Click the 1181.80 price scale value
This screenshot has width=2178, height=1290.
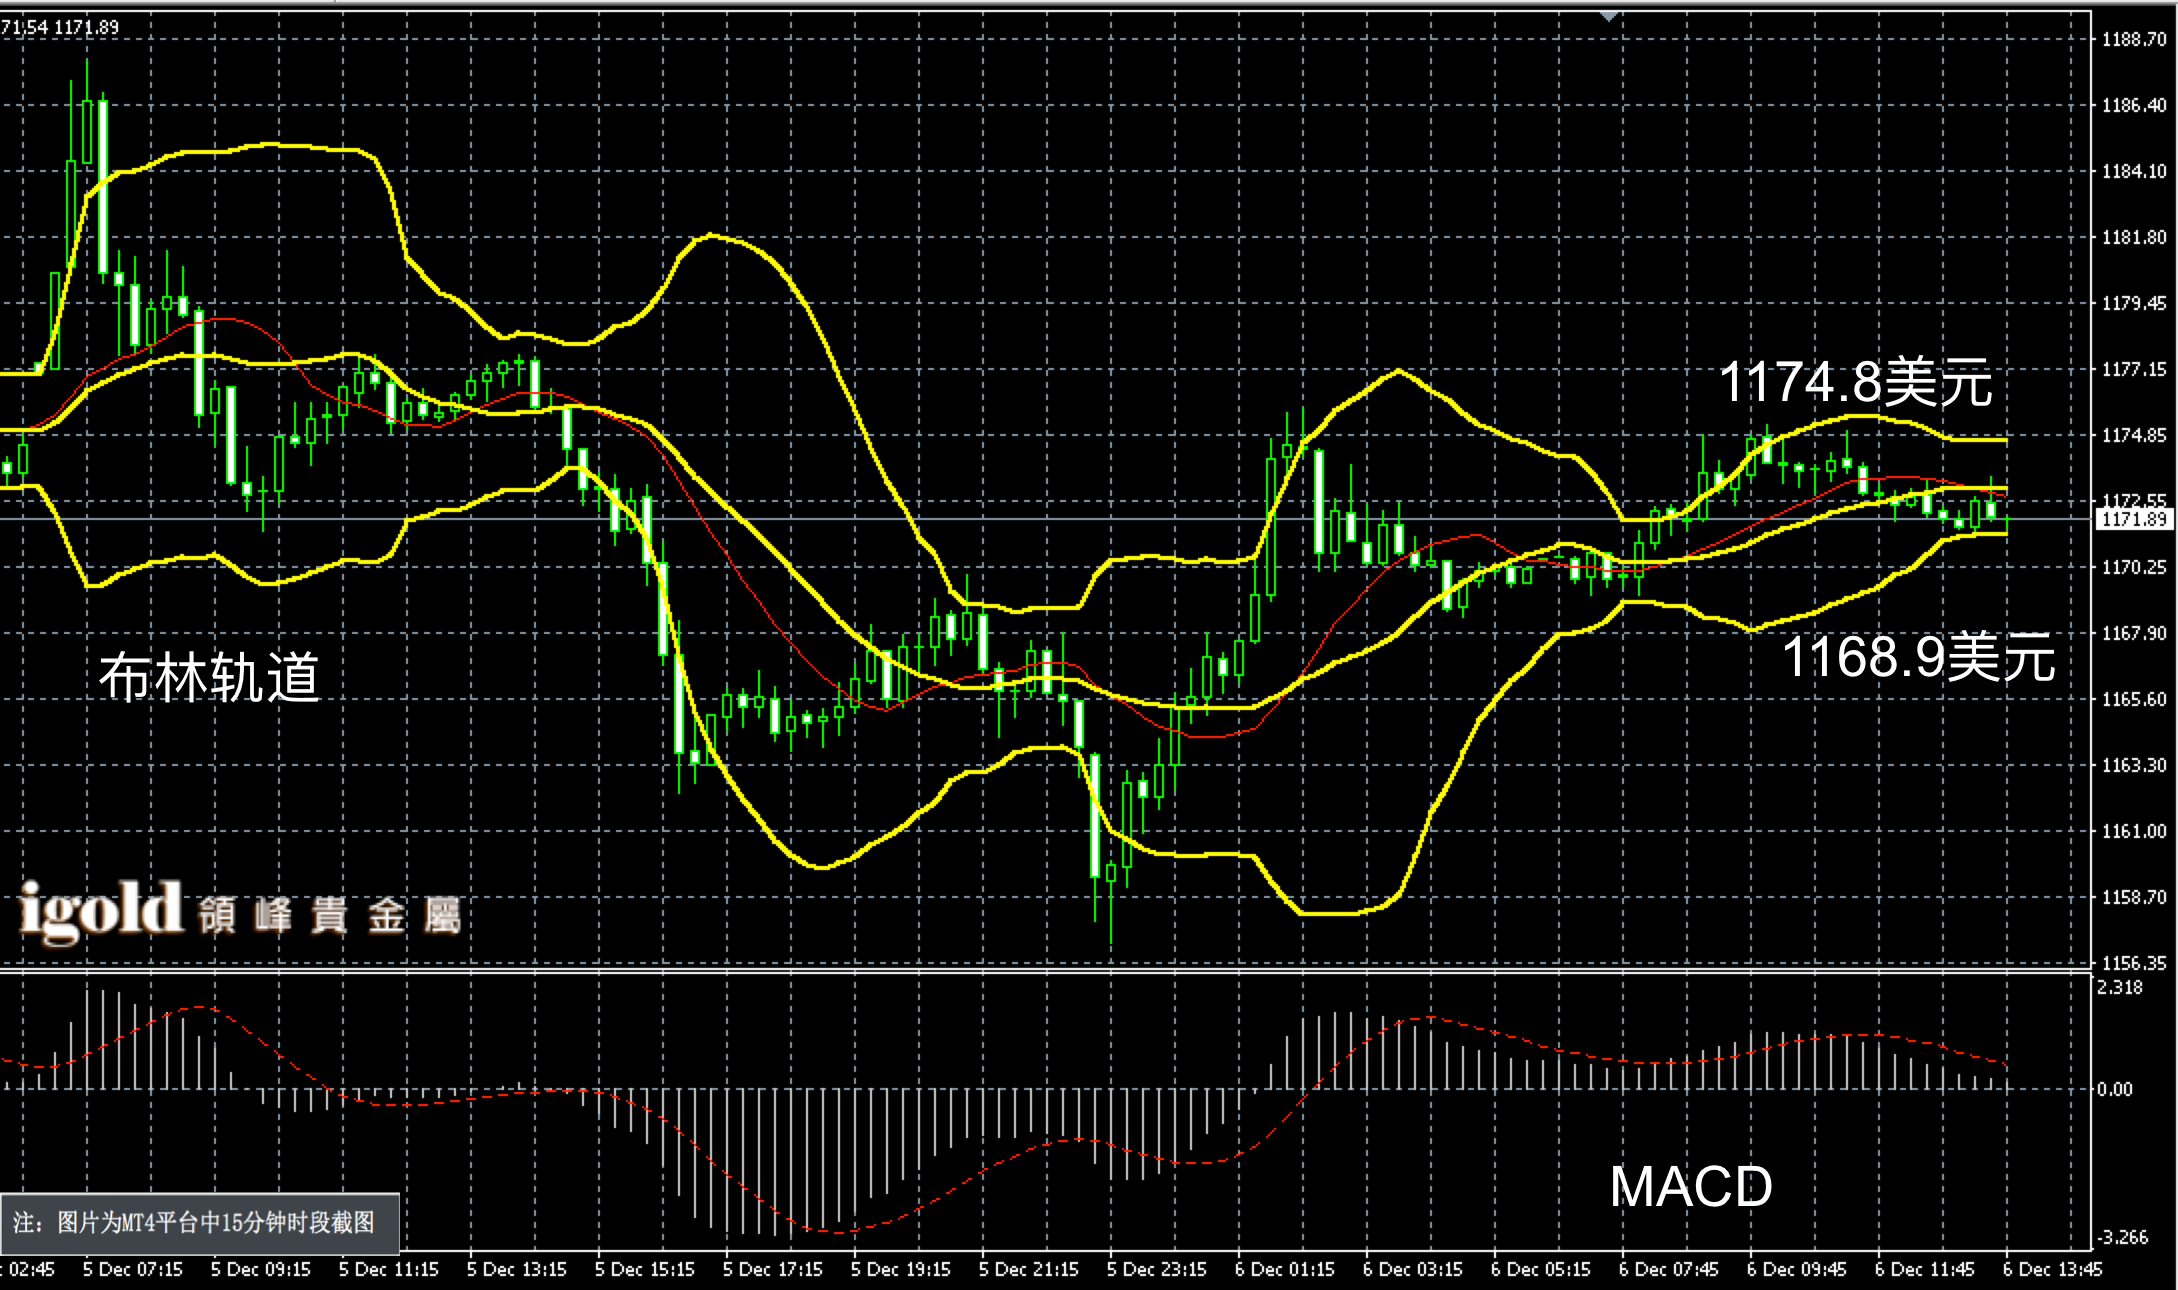click(x=2134, y=238)
